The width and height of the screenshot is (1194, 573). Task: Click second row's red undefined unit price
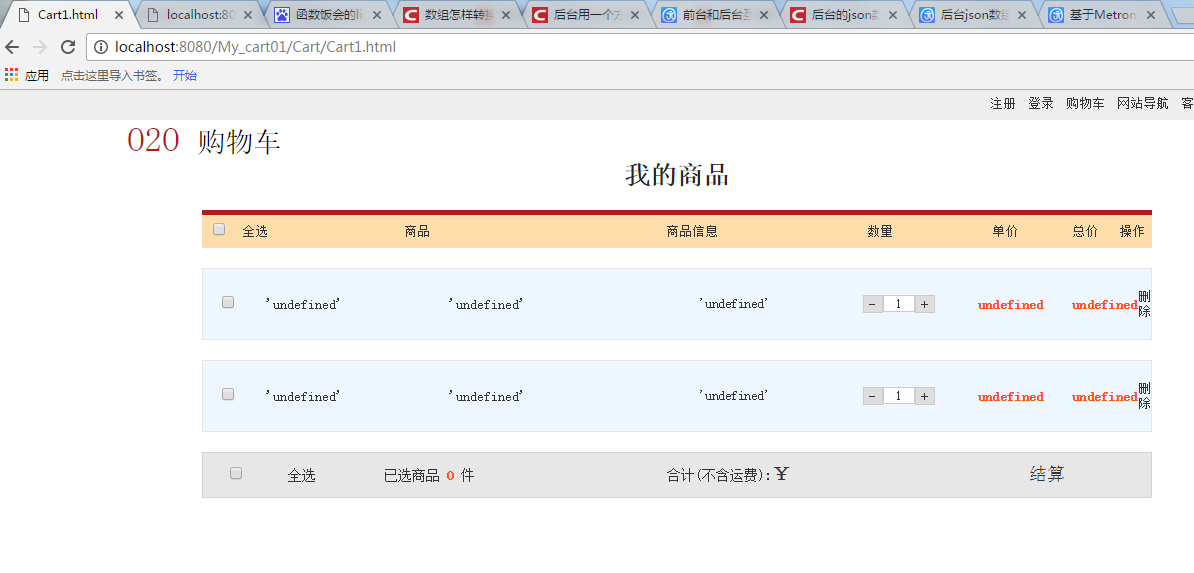[x=1010, y=397]
